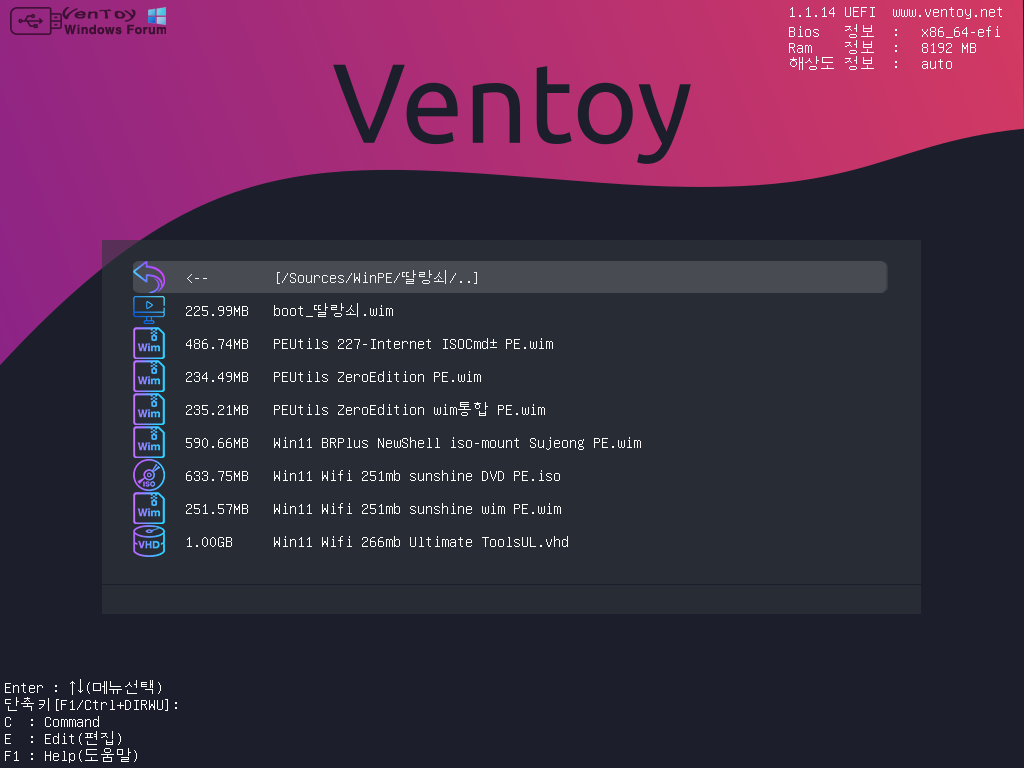
Task: Click the x86_64-efi Bios info value
Action: pos(961,32)
